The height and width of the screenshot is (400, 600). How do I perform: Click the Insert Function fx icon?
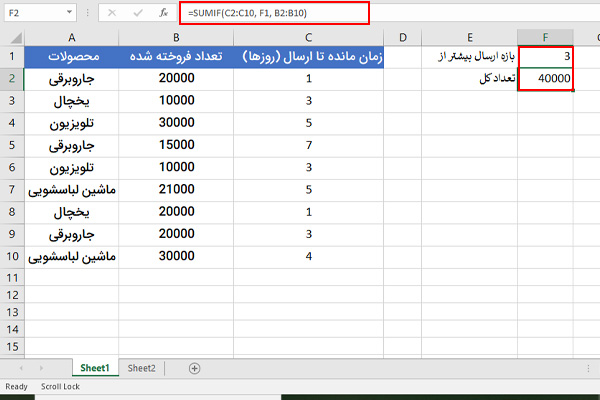click(162, 15)
